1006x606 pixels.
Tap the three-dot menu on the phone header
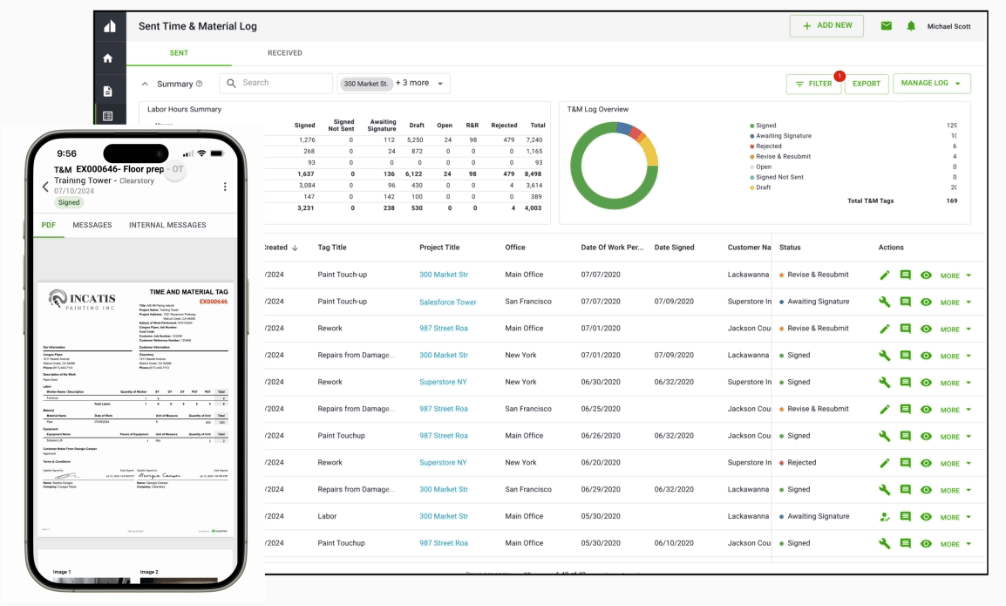click(x=225, y=186)
